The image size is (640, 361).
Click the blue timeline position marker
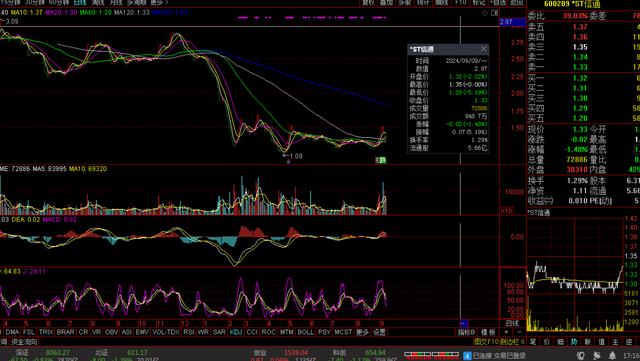[464, 323]
